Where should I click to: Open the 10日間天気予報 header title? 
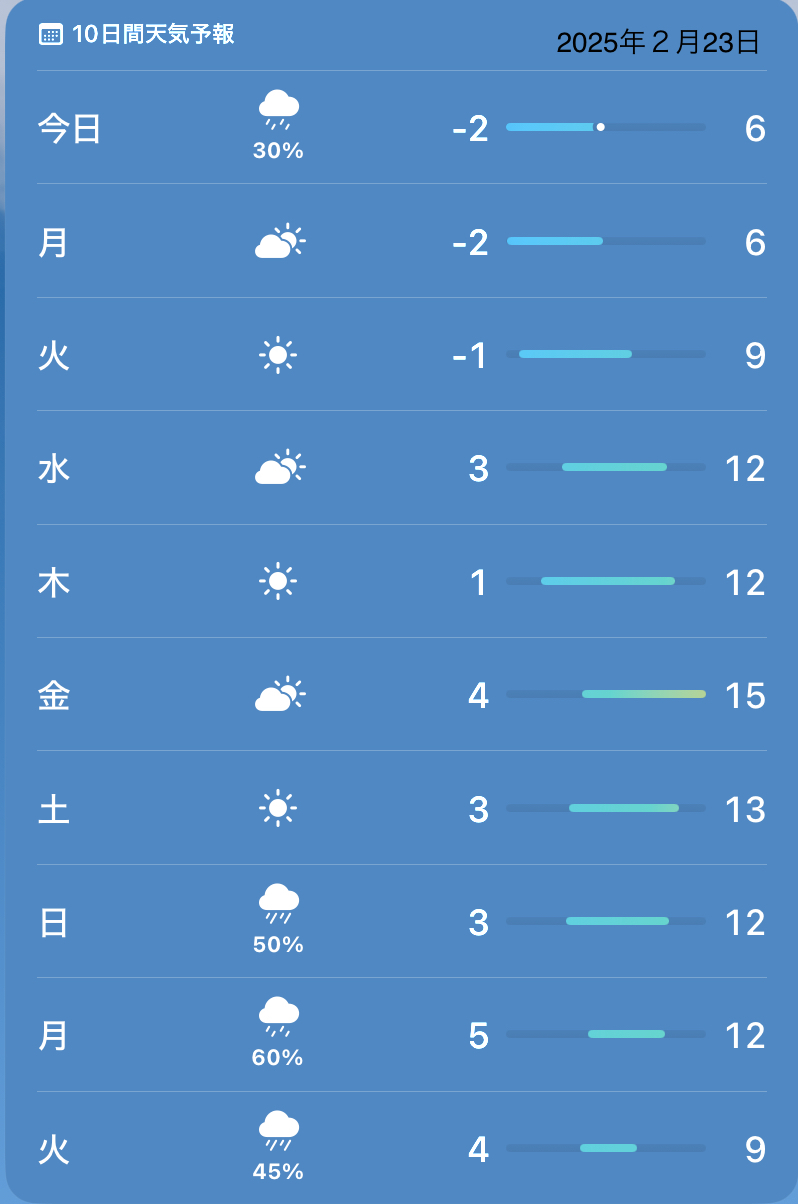pos(153,34)
